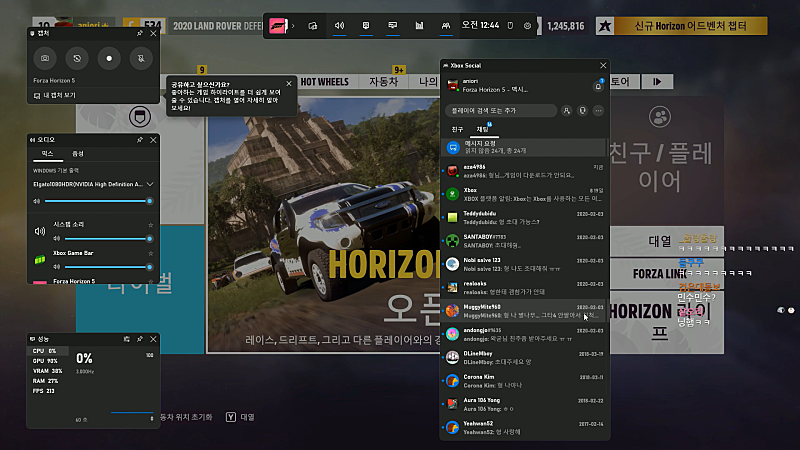Open chat with Nobi naive 123
This screenshot has height=450, width=800.
[524, 264]
